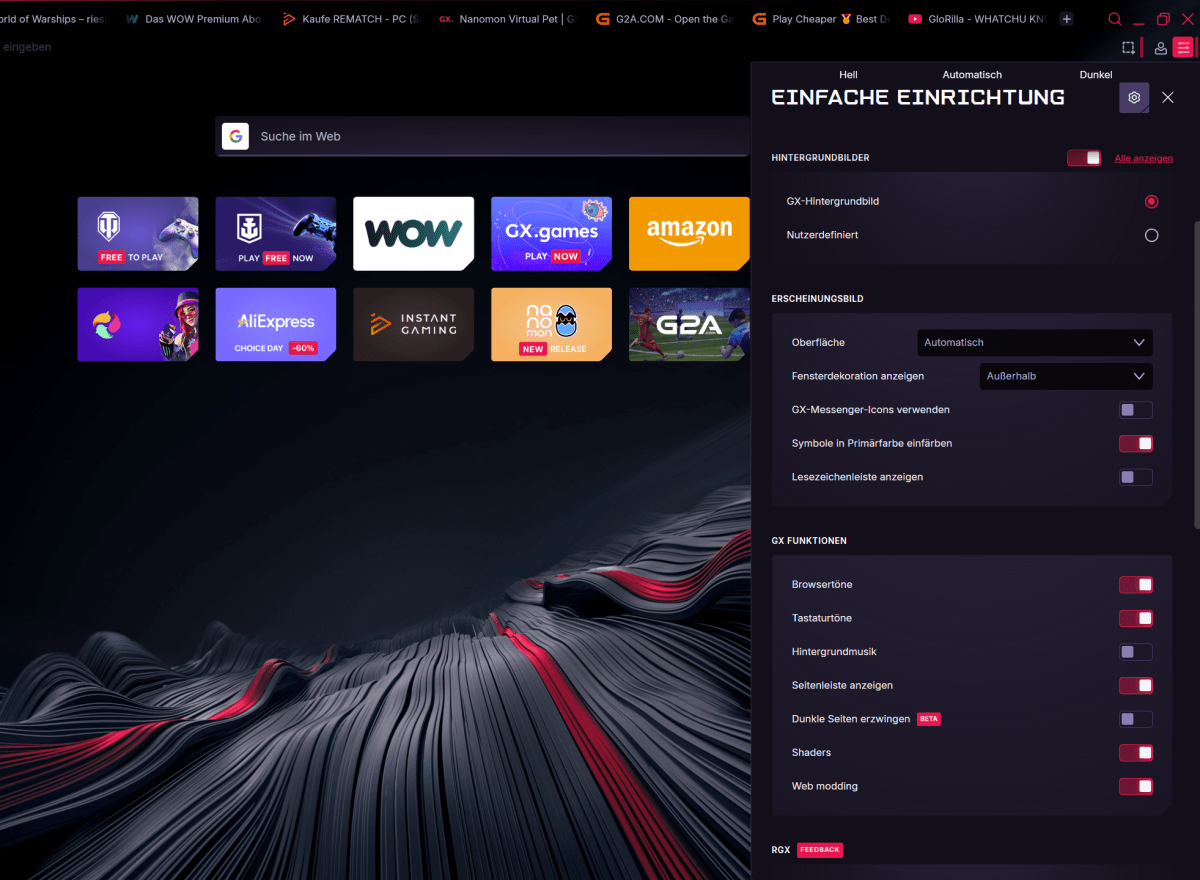Click inside the Suche im Web field
Screen dimensions: 1200x880
(450, 136)
